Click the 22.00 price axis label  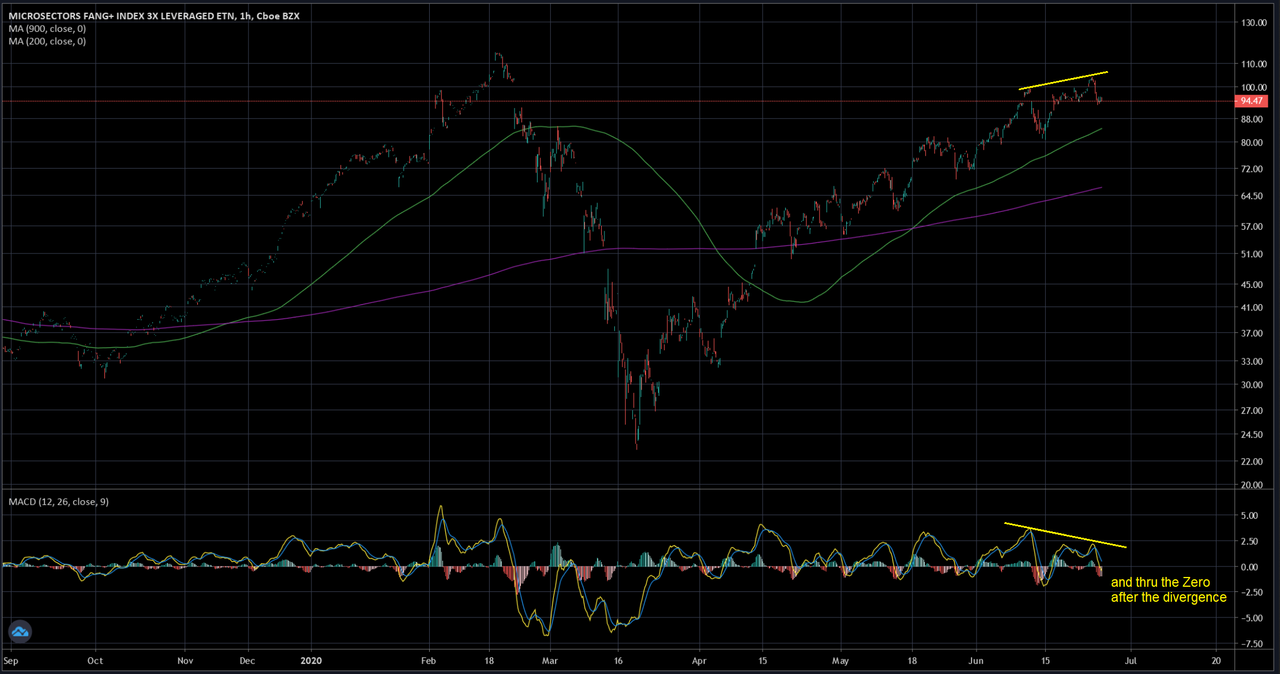[x=1251, y=461]
